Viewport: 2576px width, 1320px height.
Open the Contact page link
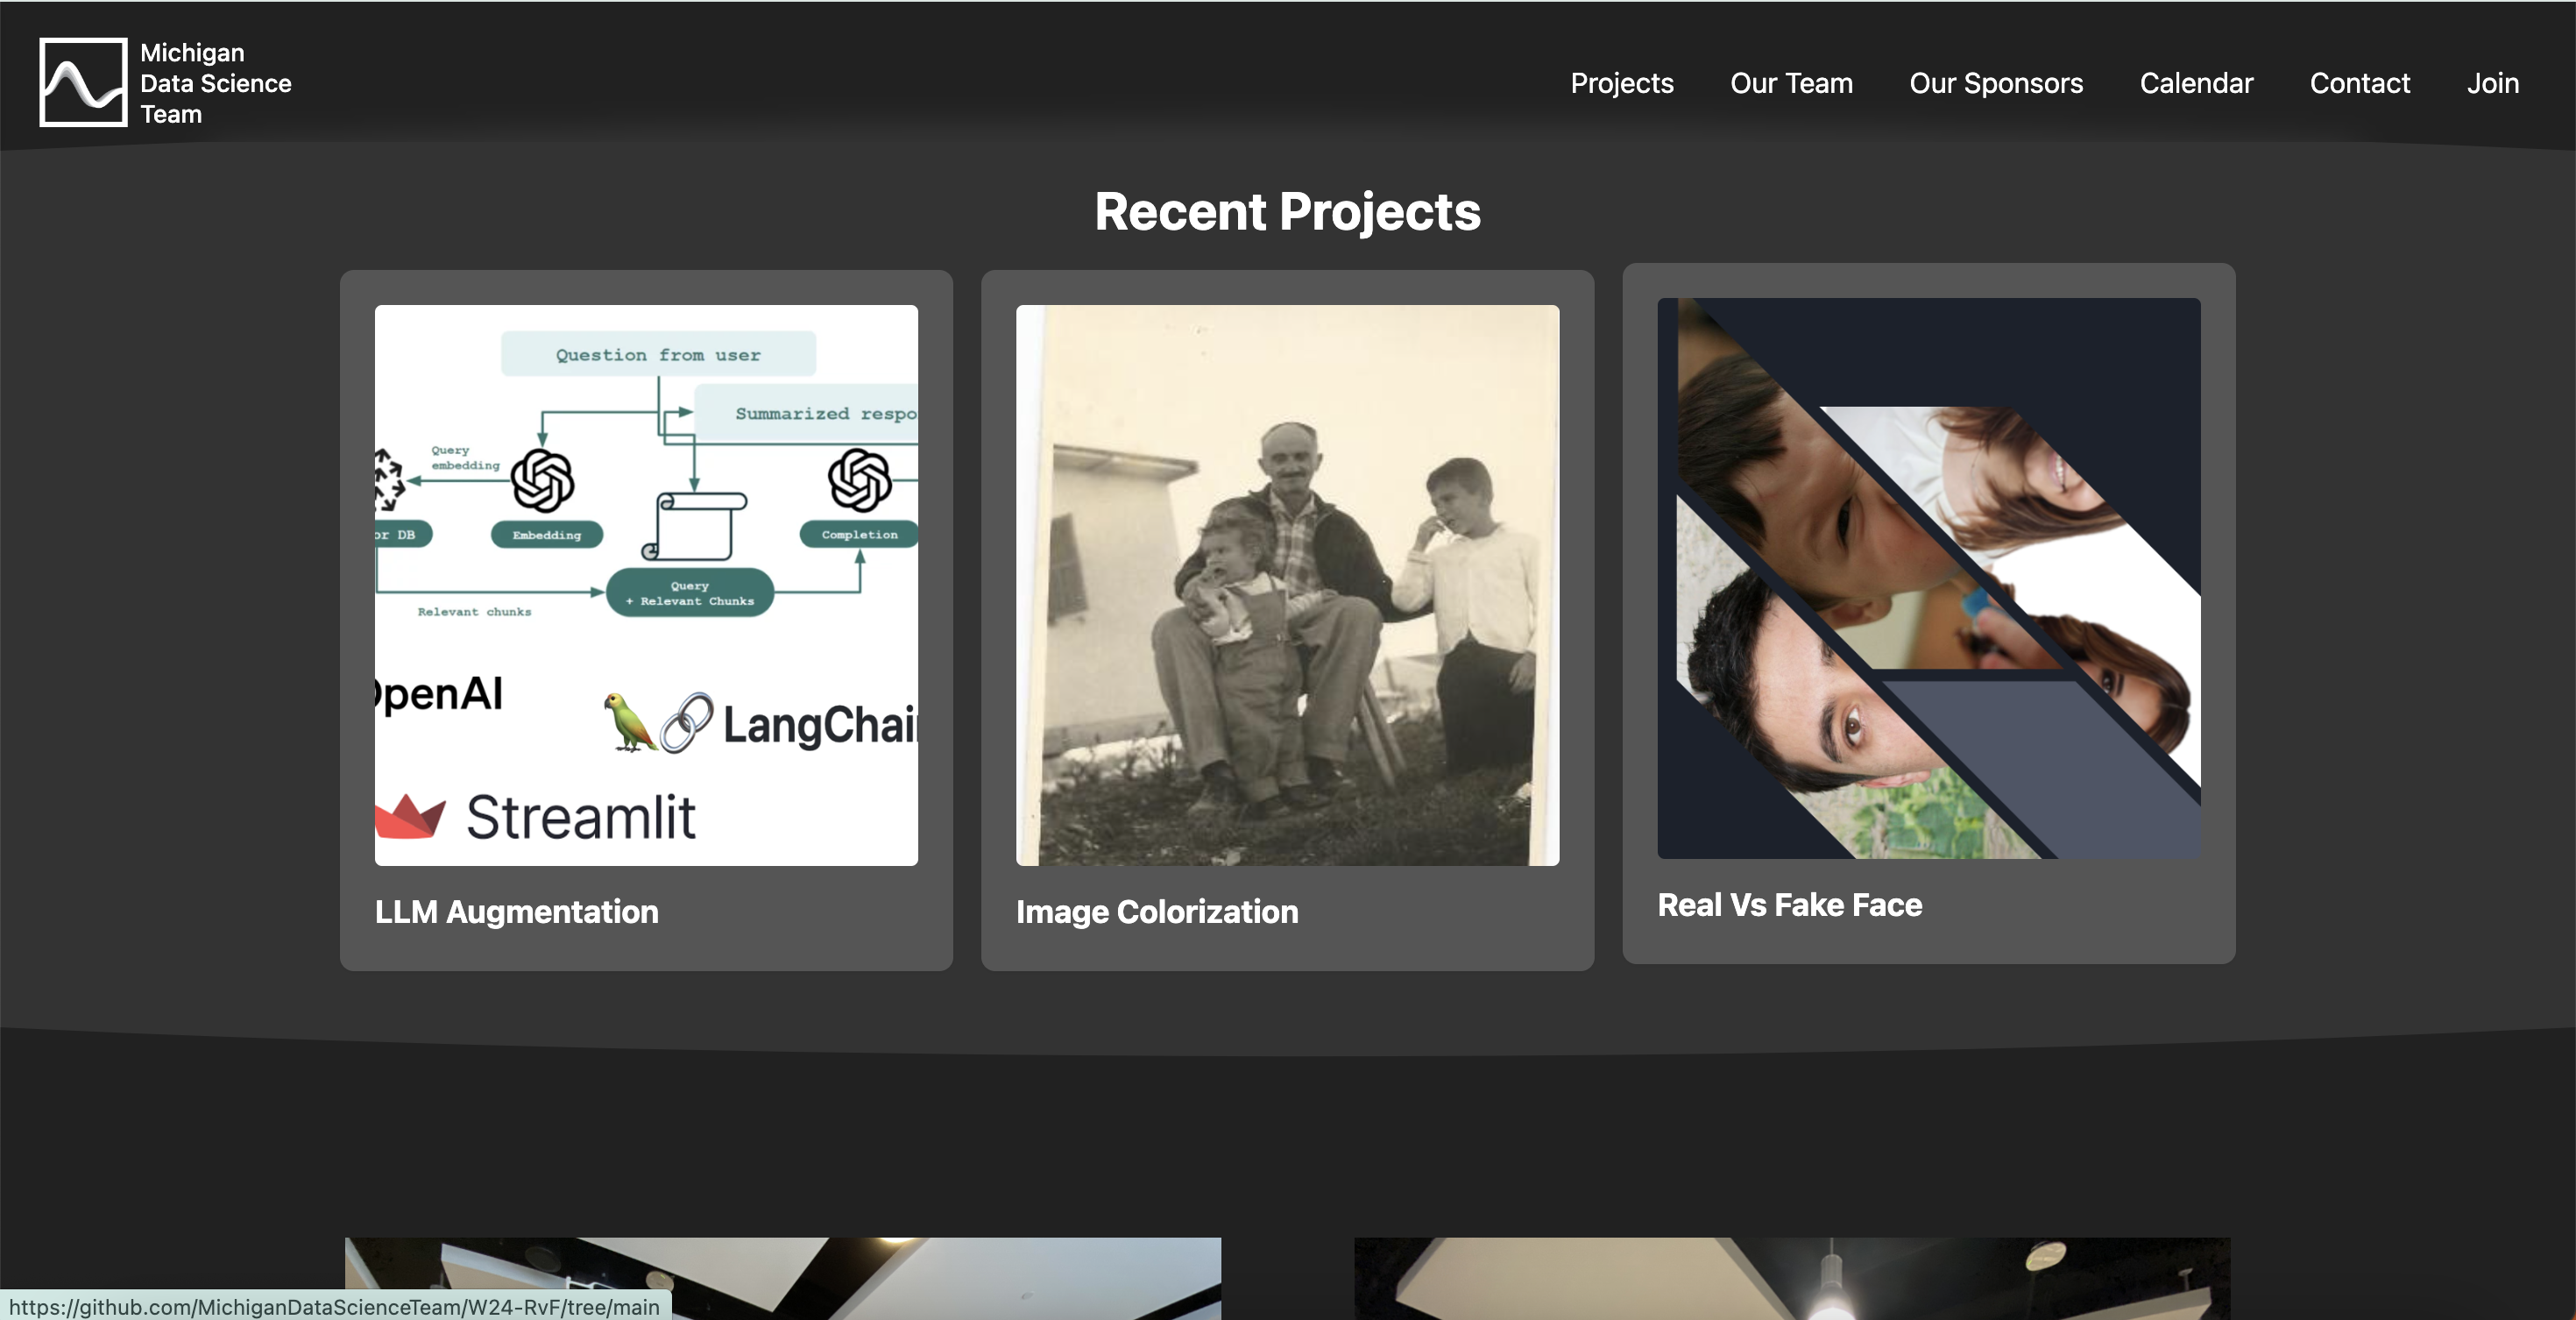point(2359,83)
